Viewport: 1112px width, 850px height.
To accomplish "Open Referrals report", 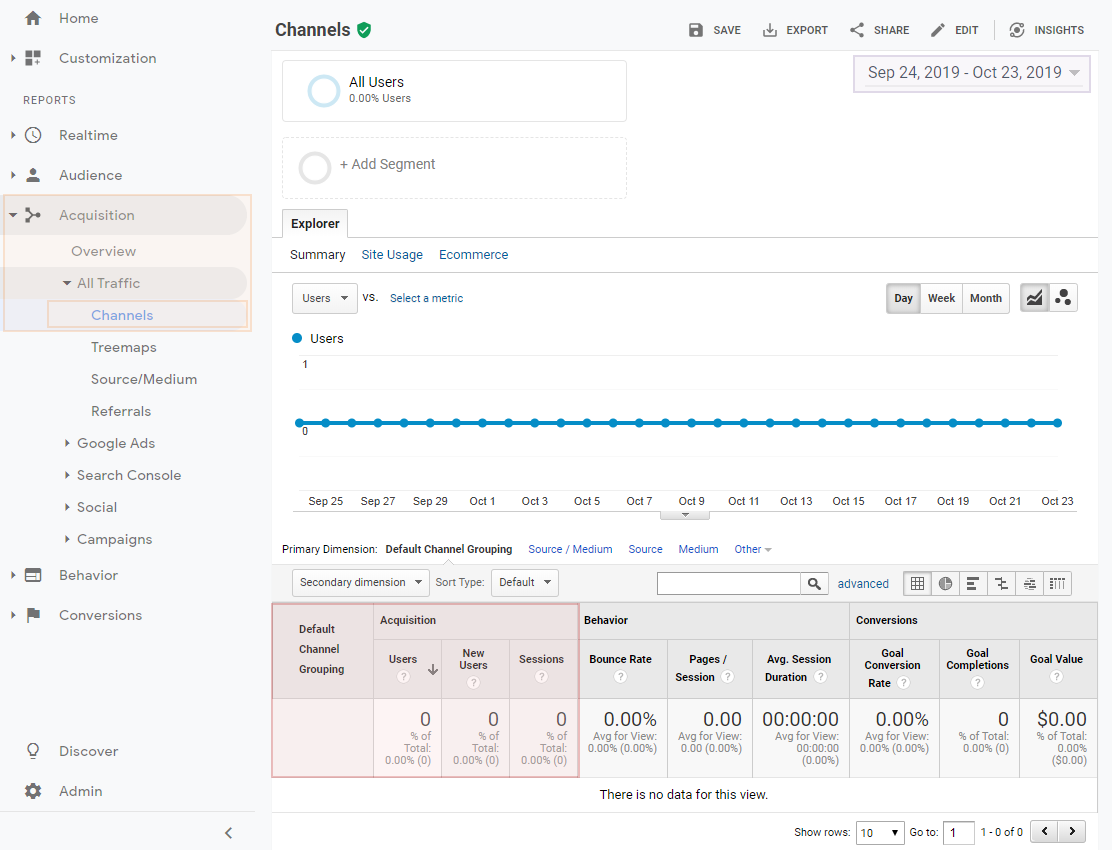I will tap(121, 411).
